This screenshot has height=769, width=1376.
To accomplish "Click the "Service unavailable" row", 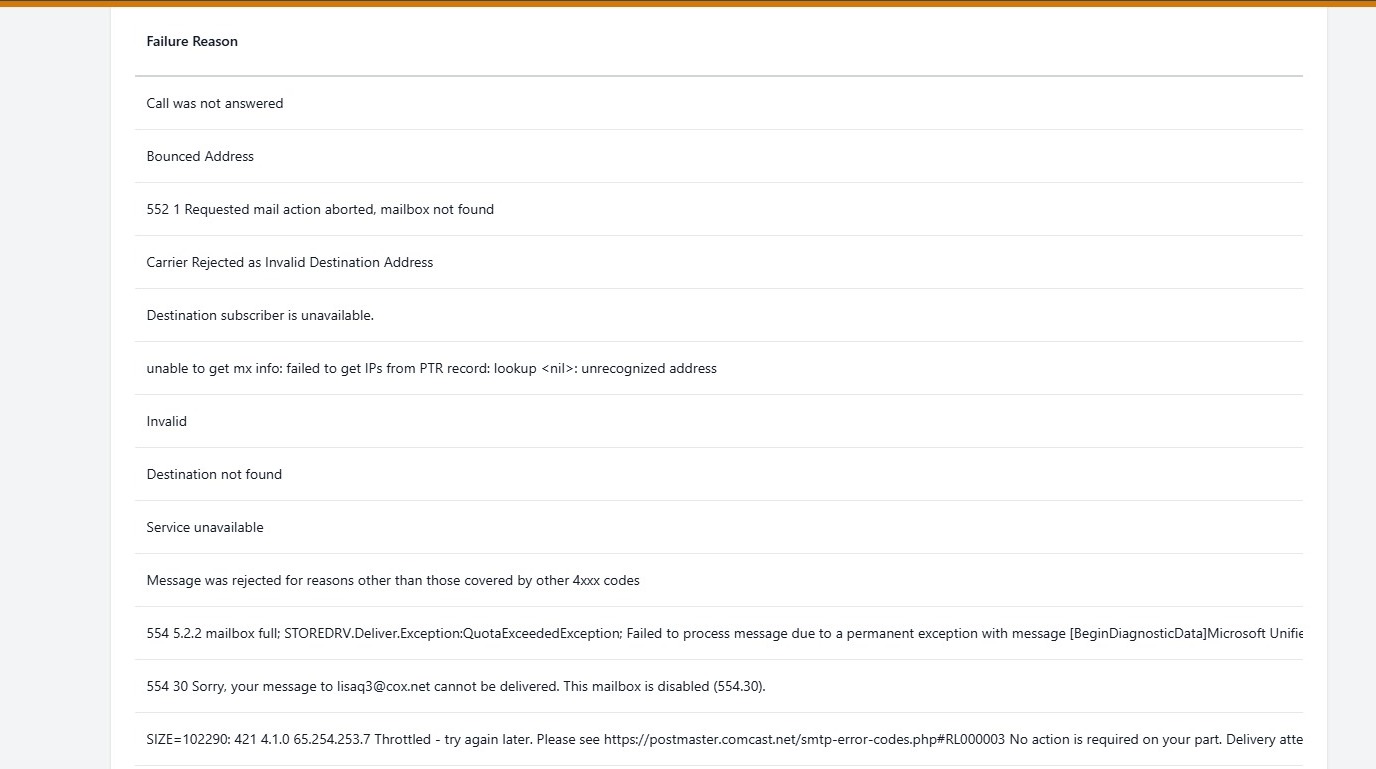I will [205, 527].
